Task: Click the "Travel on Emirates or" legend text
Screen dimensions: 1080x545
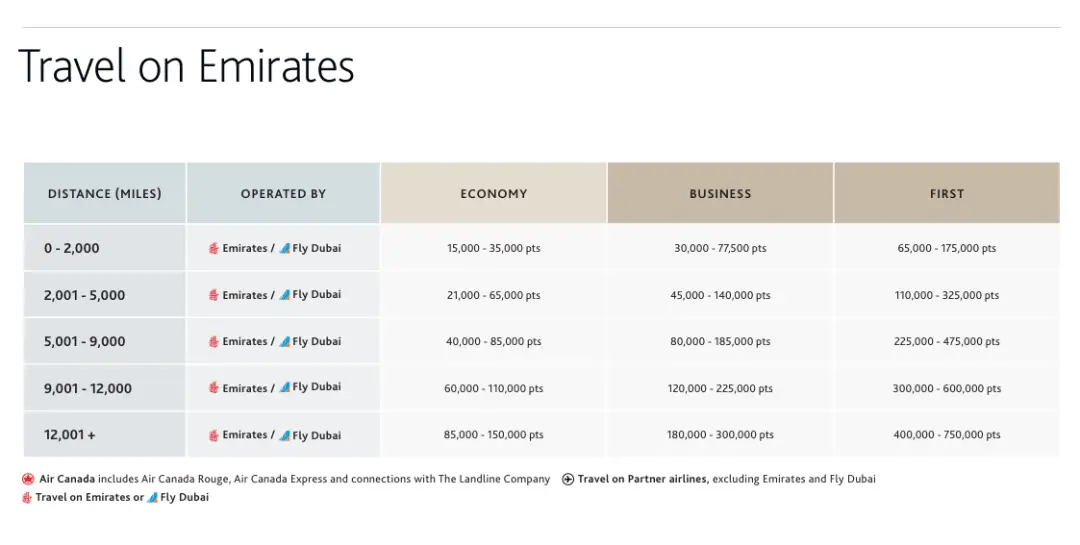Action: [89, 497]
